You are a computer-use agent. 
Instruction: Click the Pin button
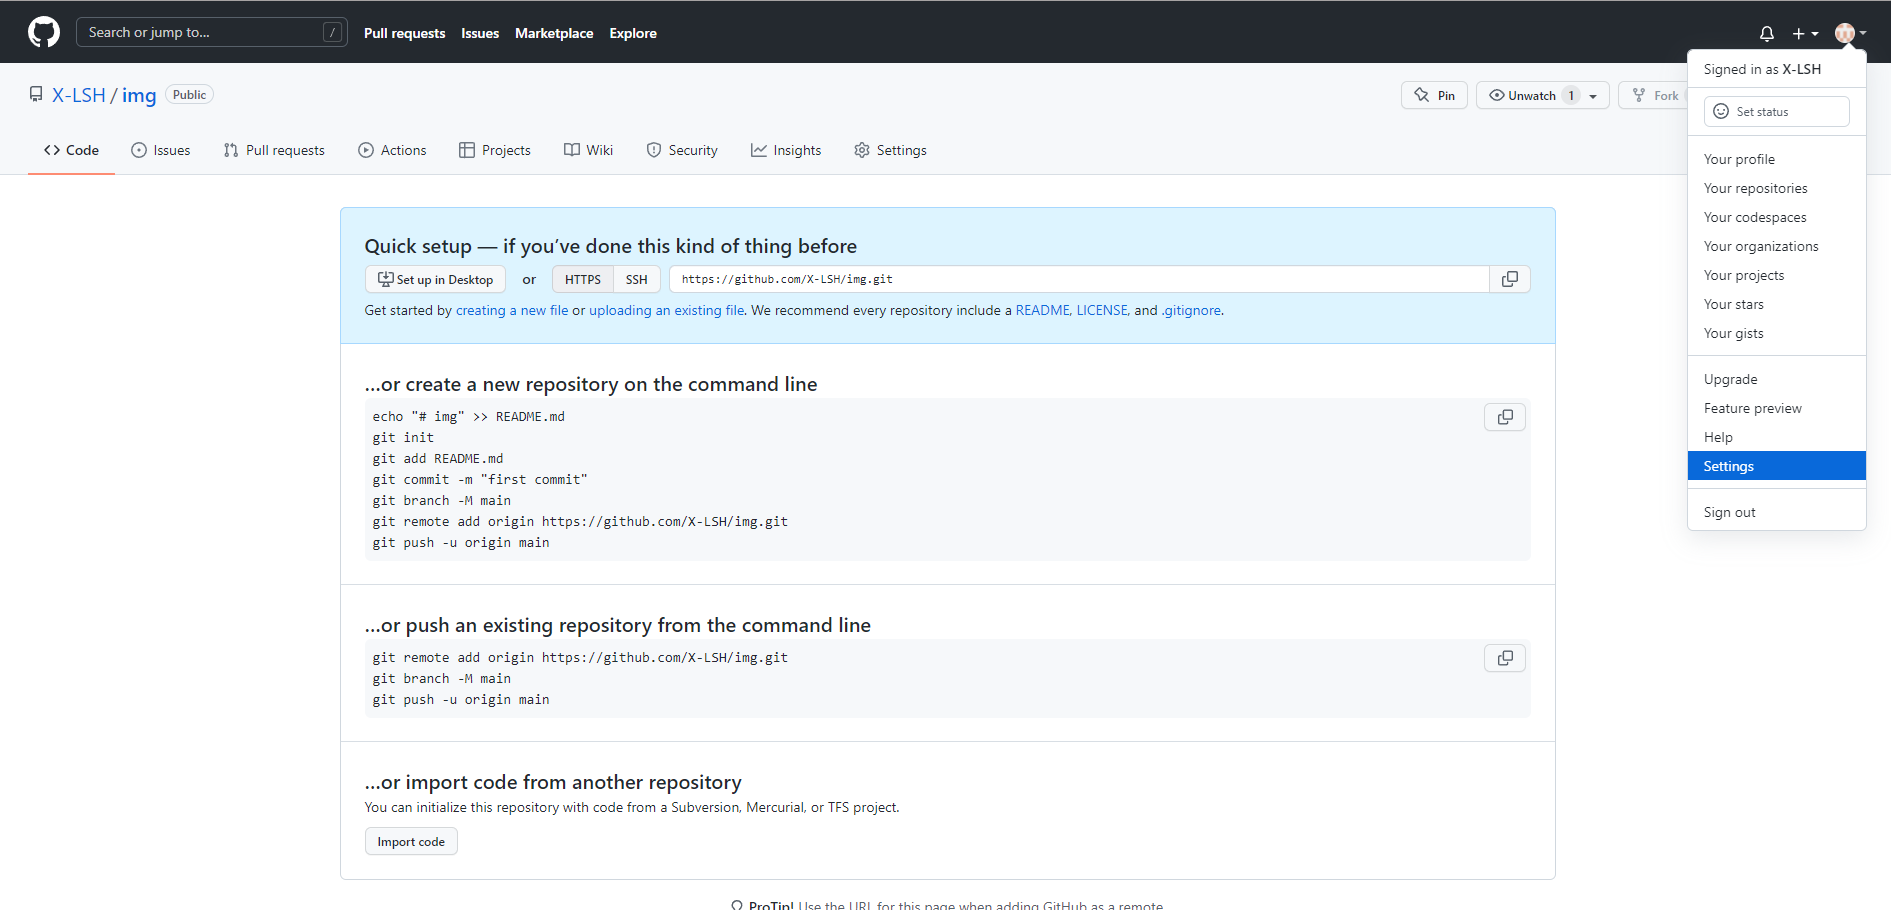tap(1434, 95)
